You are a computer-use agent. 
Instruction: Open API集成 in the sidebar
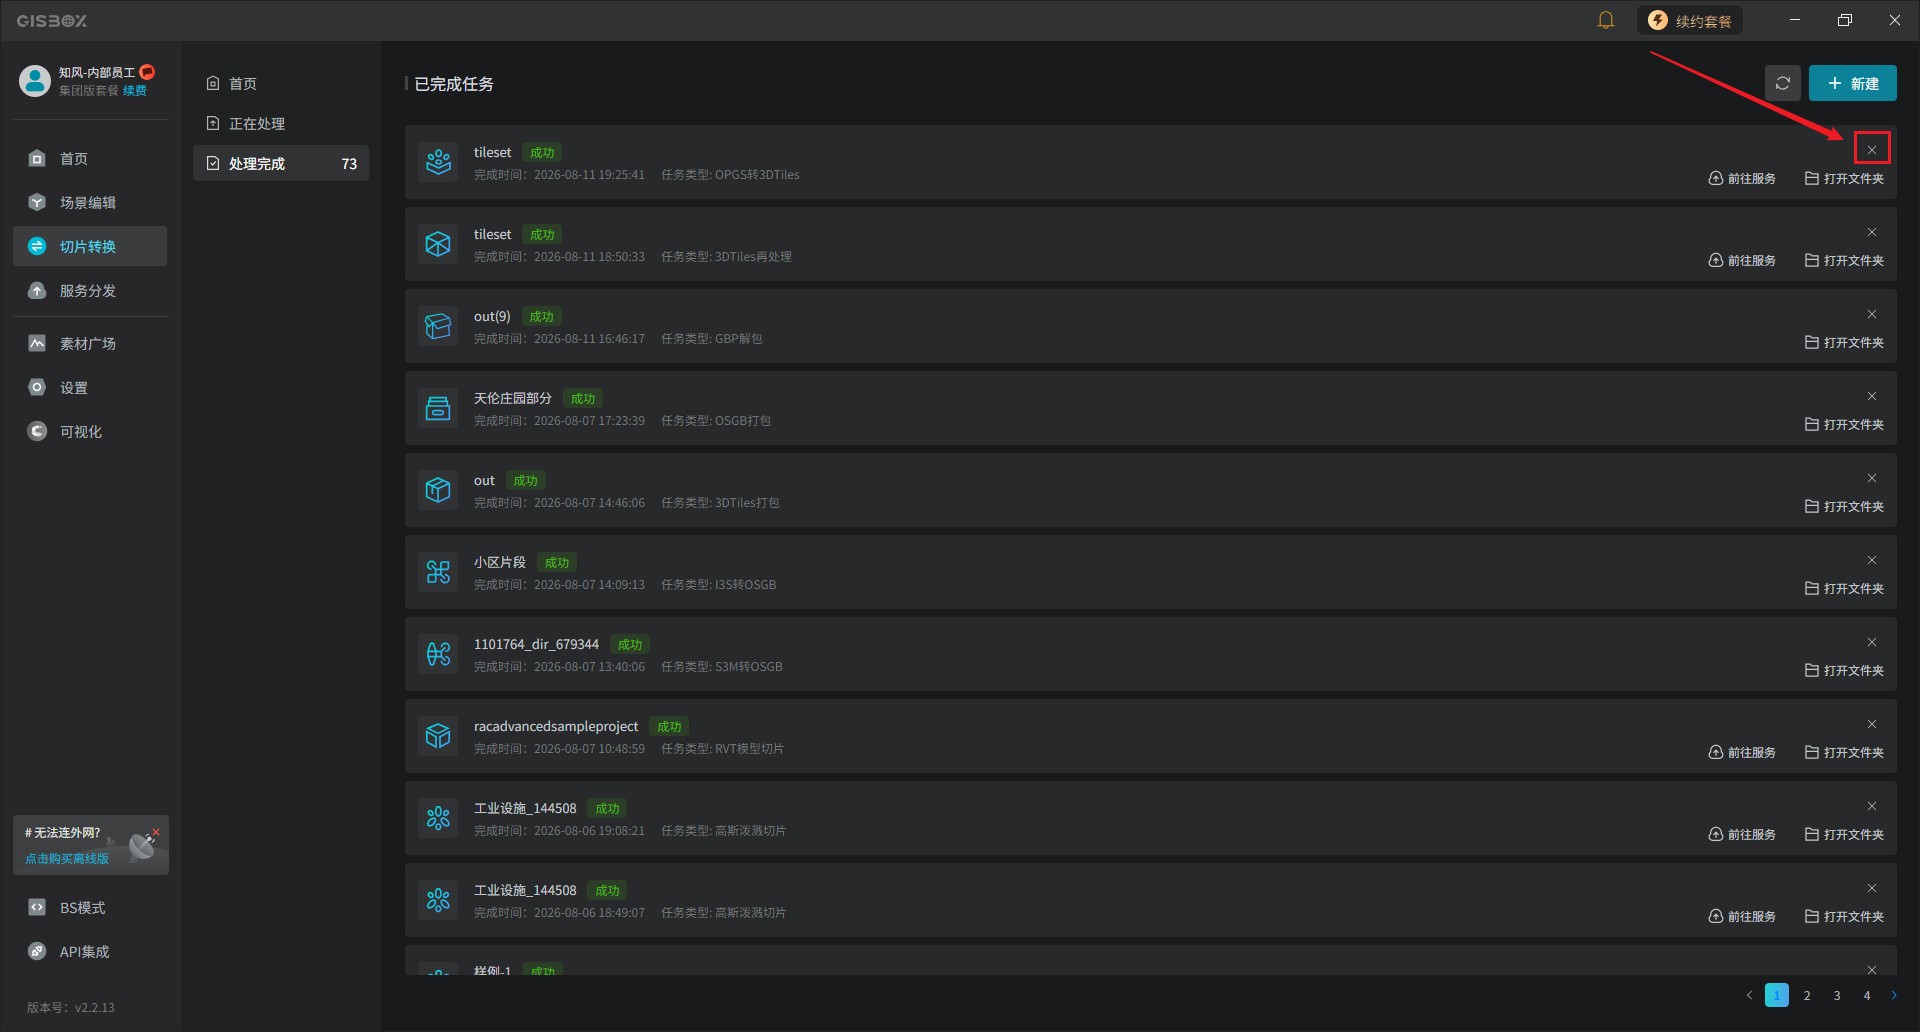click(90, 951)
